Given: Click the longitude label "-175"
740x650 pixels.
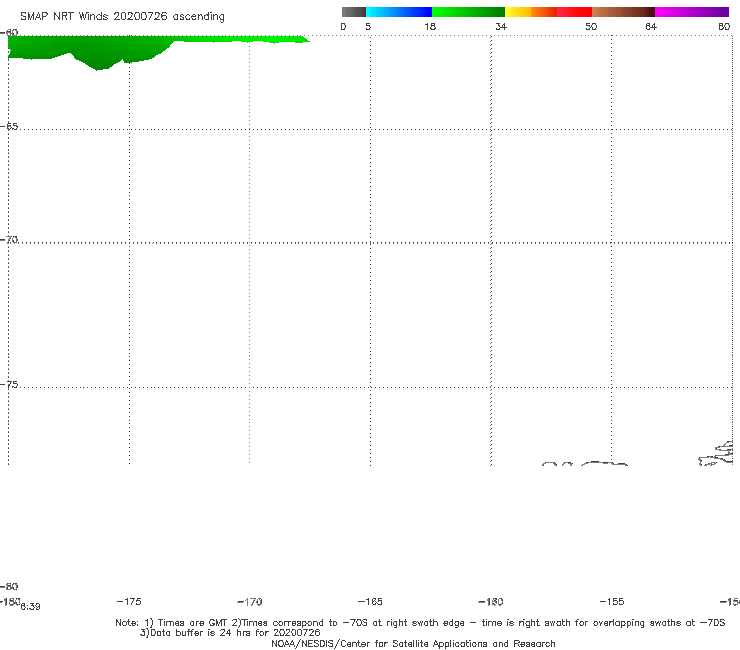Looking at the screenshot, I should coord(129,601).
